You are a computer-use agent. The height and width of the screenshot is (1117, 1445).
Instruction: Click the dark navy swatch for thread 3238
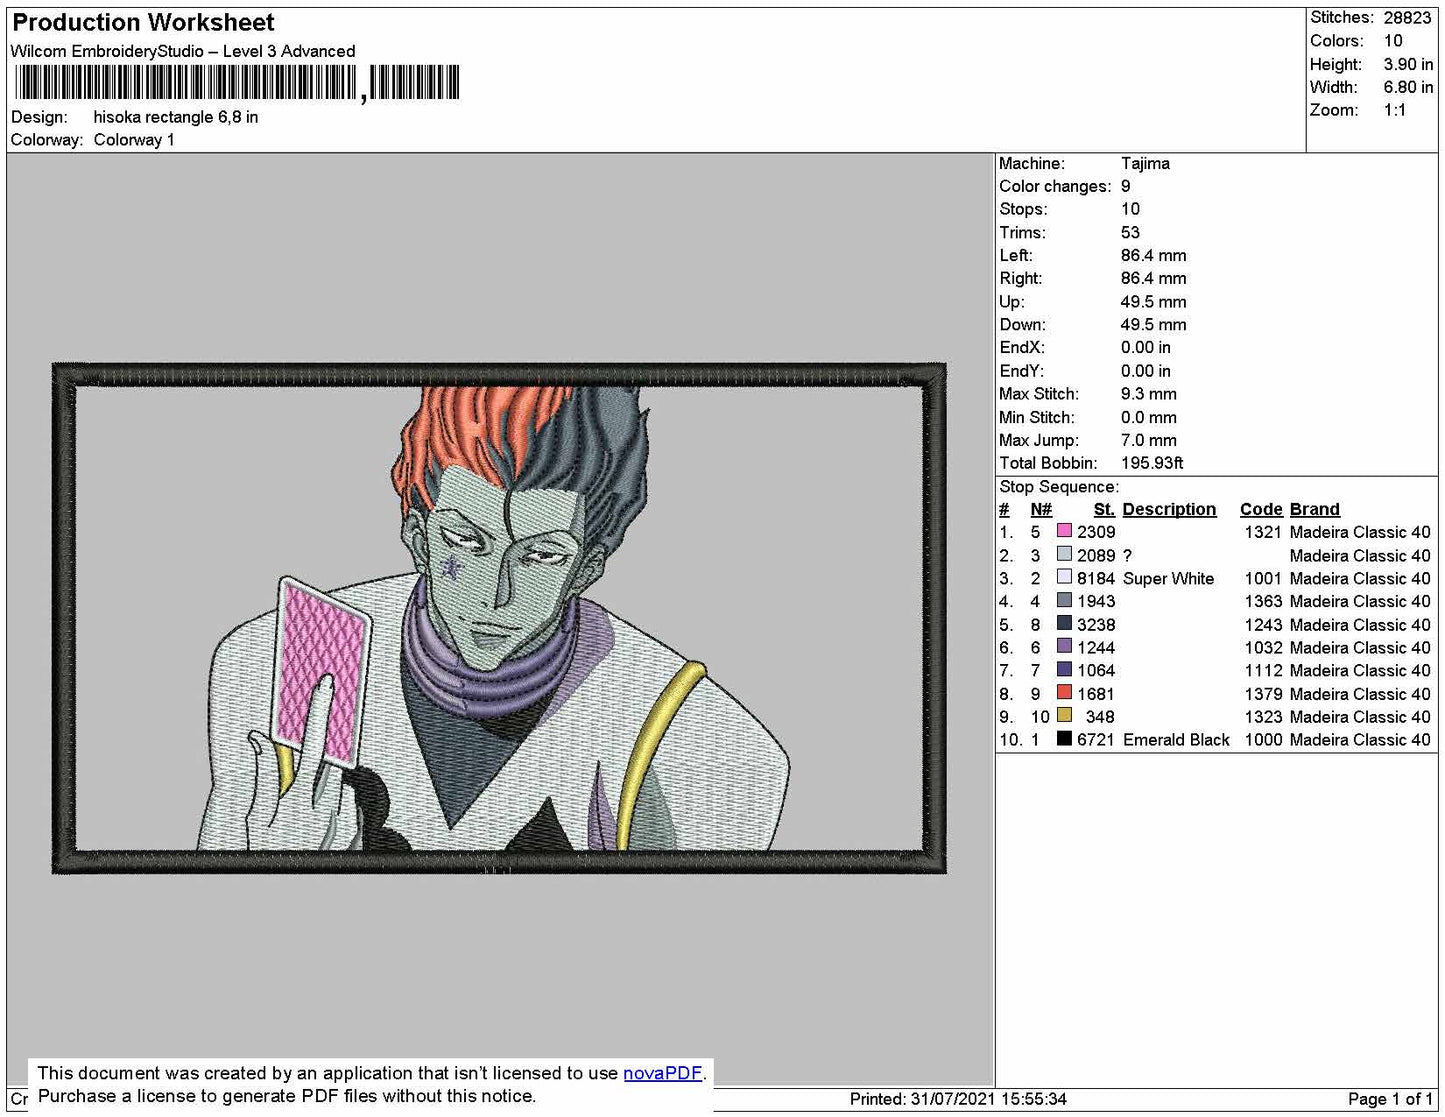click(1064, 623)
